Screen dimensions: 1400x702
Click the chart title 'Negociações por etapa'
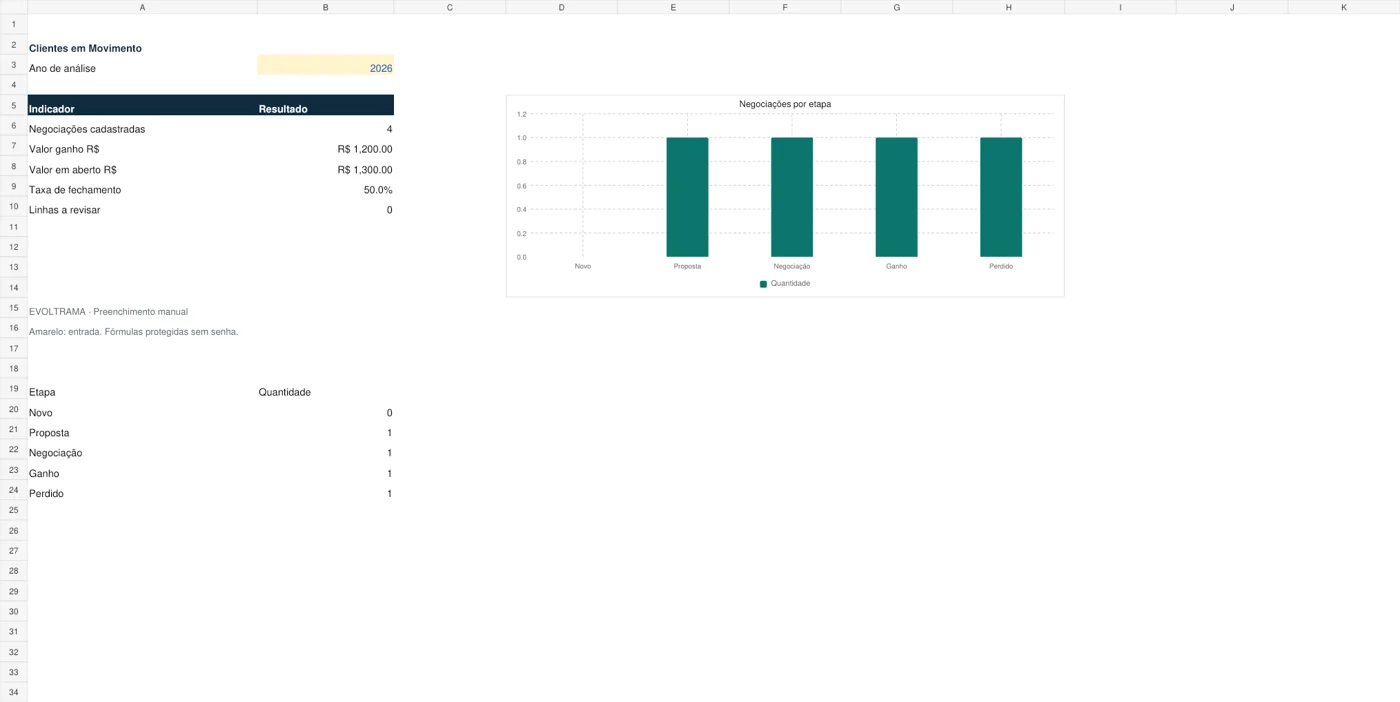click(x=785, y=104)
